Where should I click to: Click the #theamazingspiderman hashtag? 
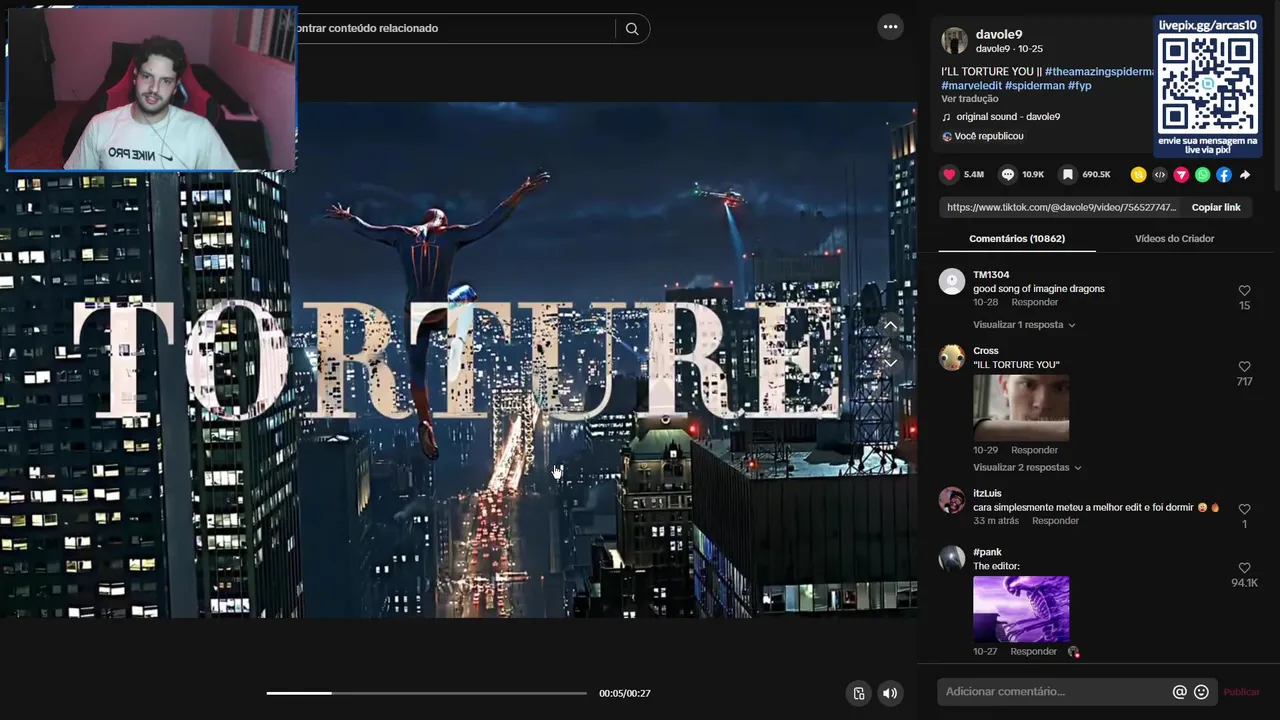1099,72
